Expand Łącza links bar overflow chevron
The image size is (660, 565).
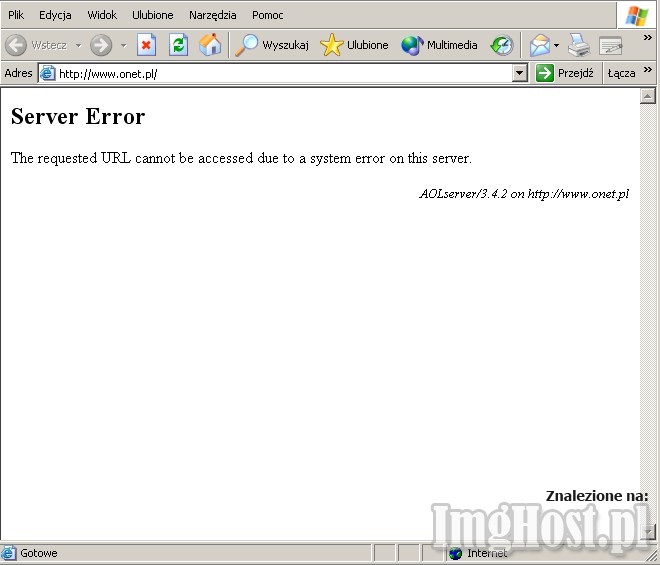coord(648,69)
